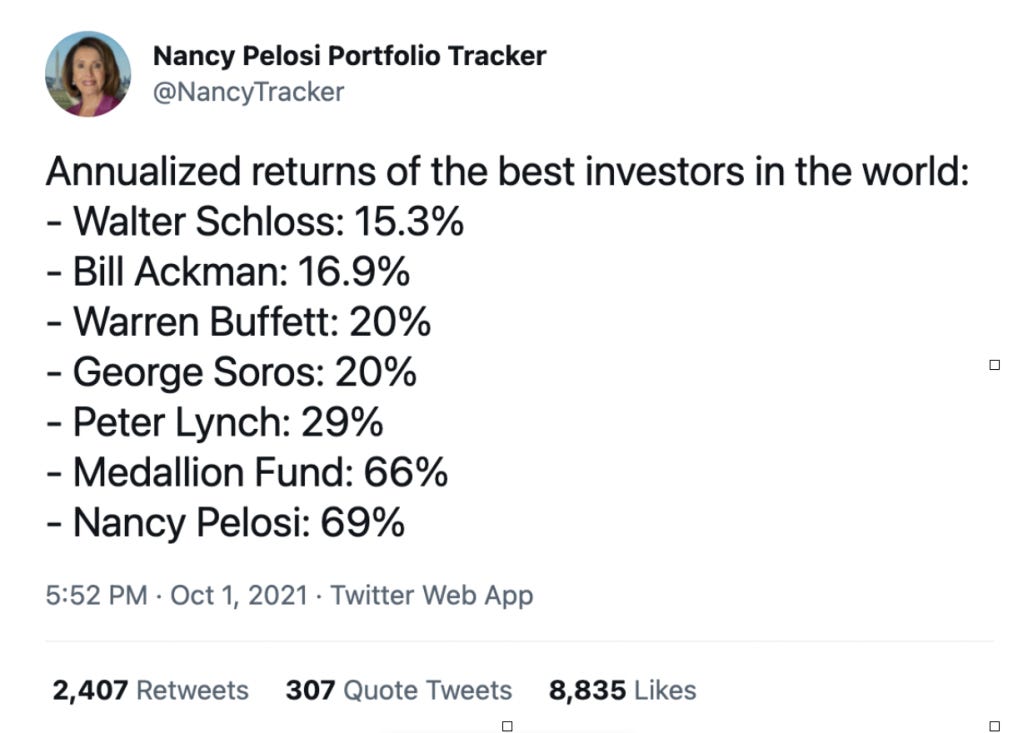Click the Peter Lynch 29% line
This screenshot has height=733, width=1023.
(x=215, y=423)
